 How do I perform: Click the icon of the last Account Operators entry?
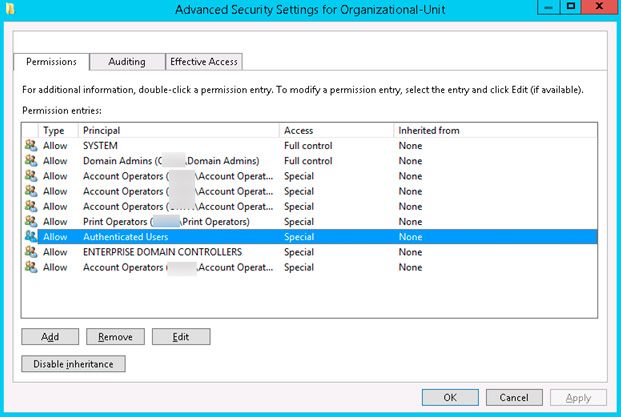point(30,268)
